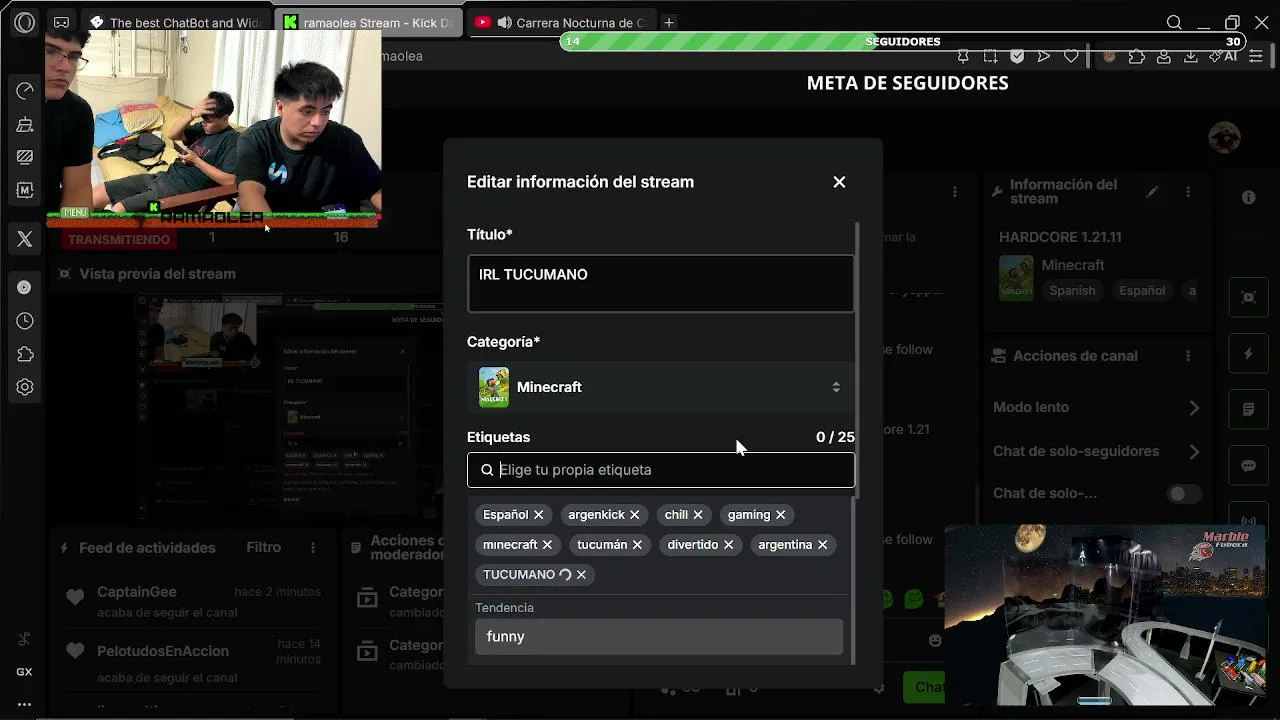The height and width of the screenshot is (720, 1280).
Task: Remove the Español tag
Action: [538, 515]
